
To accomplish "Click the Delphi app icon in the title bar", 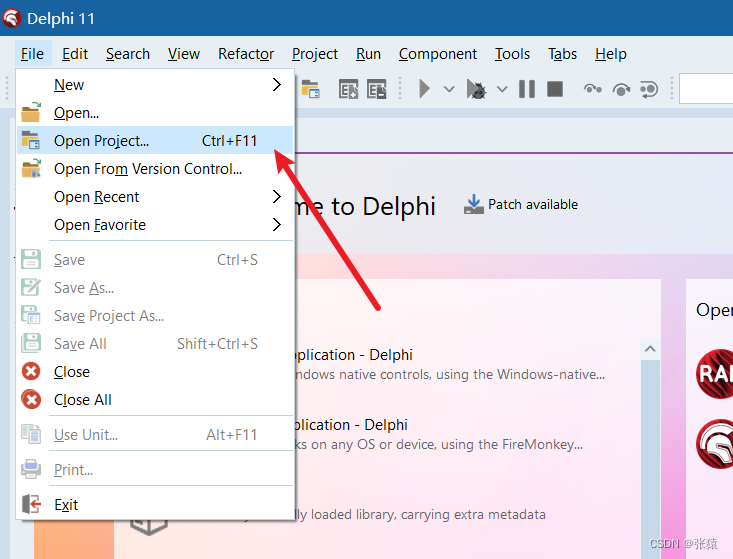I will 12,18.
